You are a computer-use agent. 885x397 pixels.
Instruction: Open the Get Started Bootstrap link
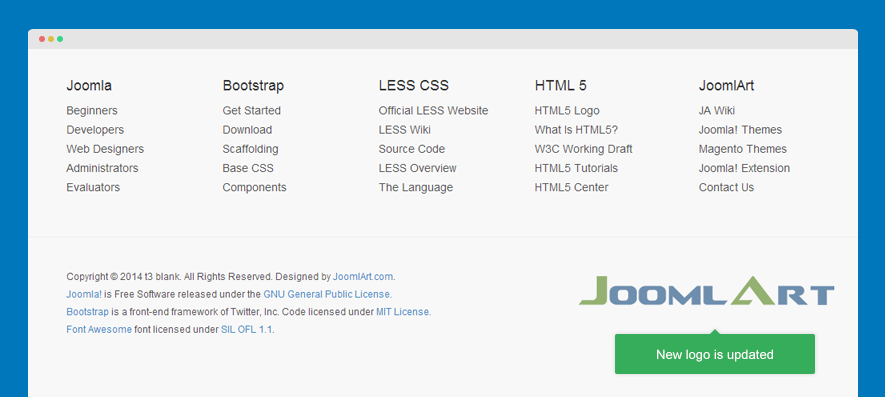tap(251, 111)
